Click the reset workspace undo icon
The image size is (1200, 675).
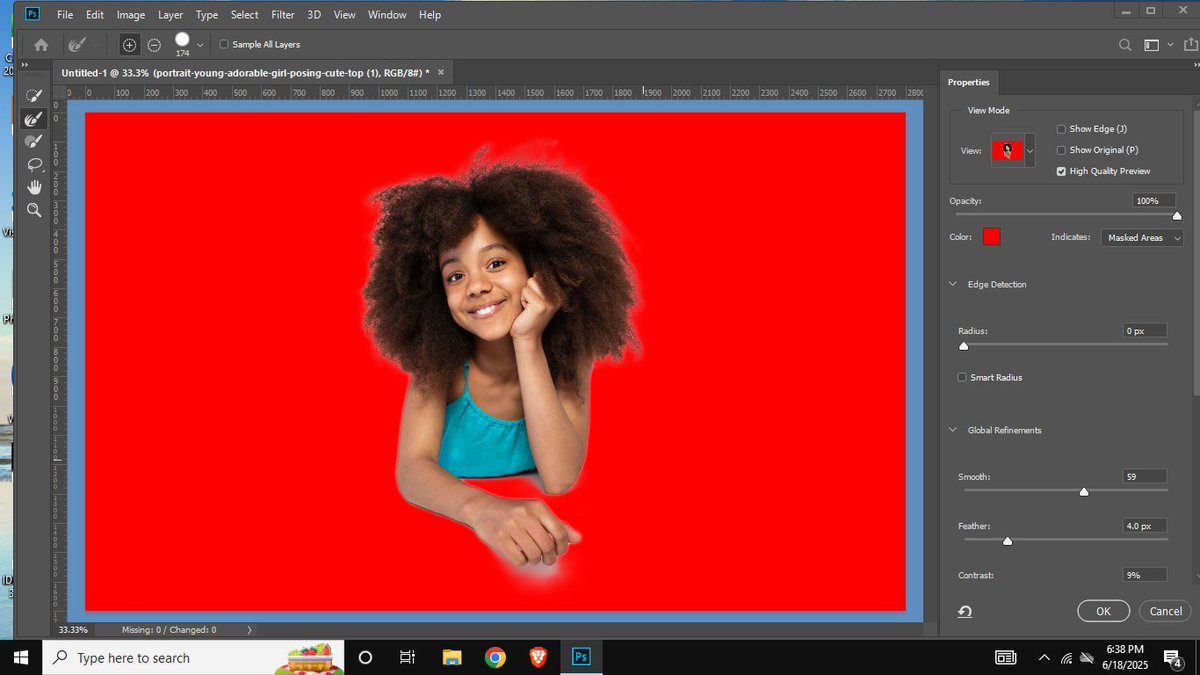965,612
